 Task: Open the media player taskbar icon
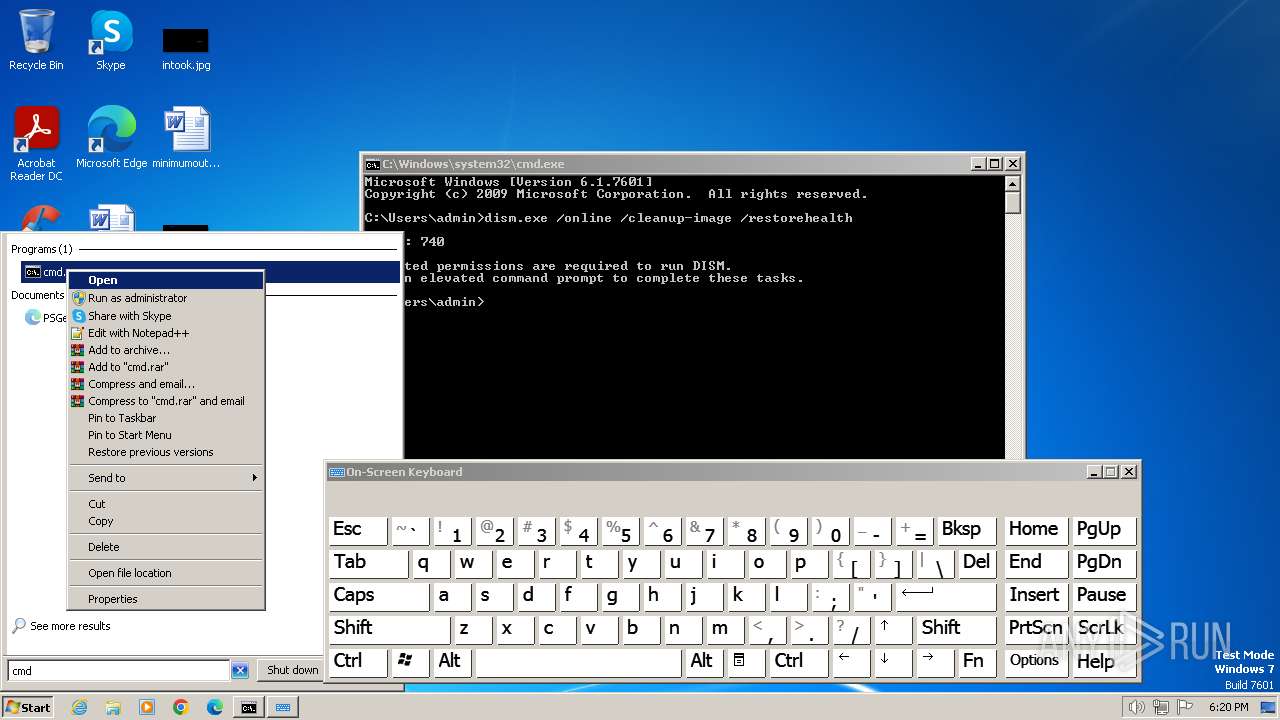pos(147,707)
